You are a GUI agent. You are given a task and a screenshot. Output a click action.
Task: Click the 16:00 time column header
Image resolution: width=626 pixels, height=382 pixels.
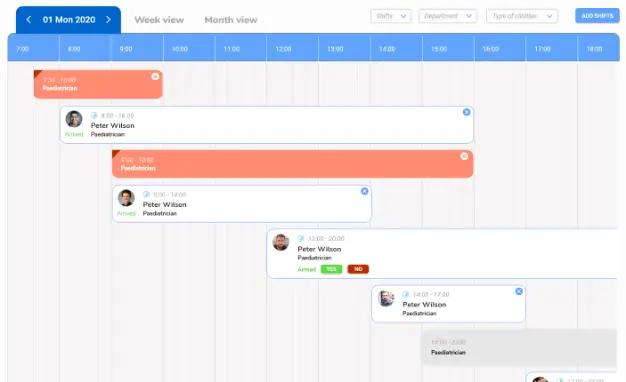coord(500,49)
